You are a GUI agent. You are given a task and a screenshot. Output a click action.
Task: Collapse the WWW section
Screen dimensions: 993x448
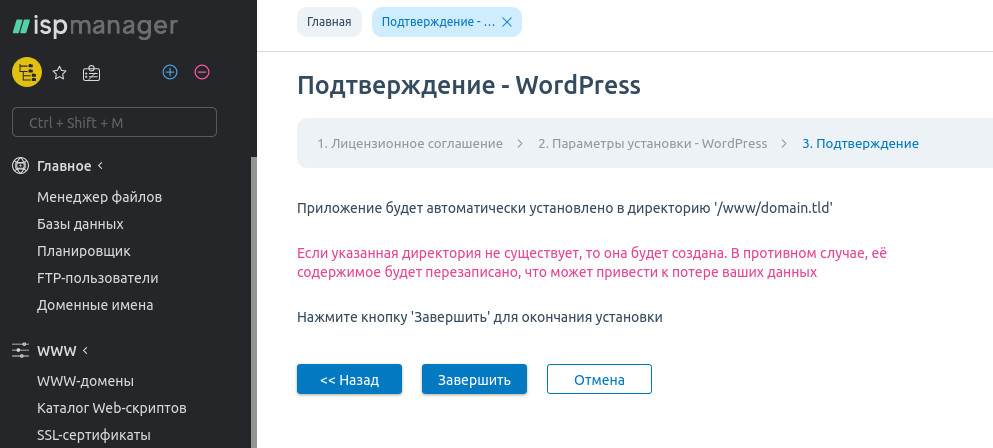pos(85,351)
